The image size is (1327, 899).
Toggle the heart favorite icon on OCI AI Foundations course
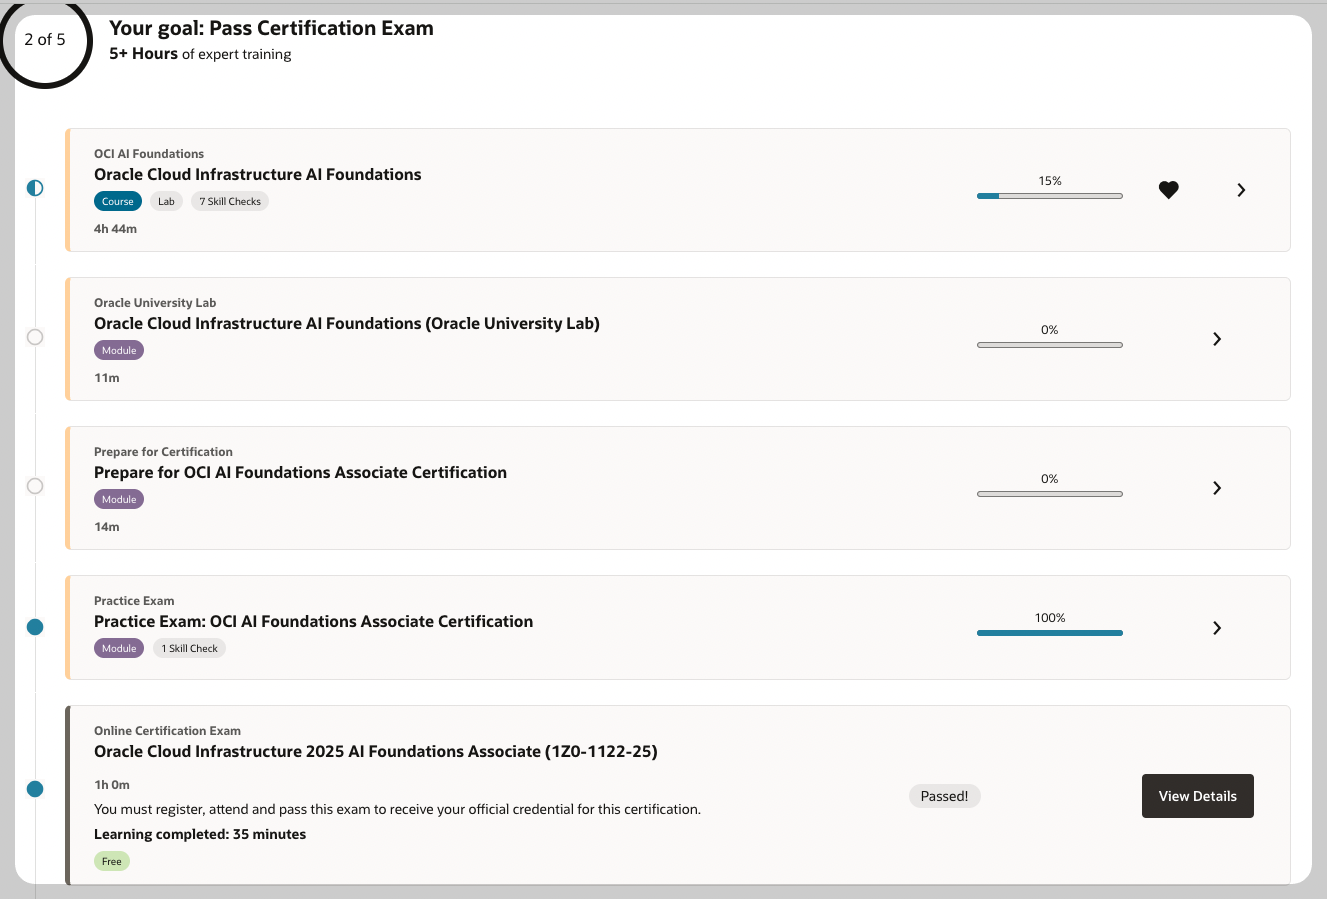point(1168,190)
